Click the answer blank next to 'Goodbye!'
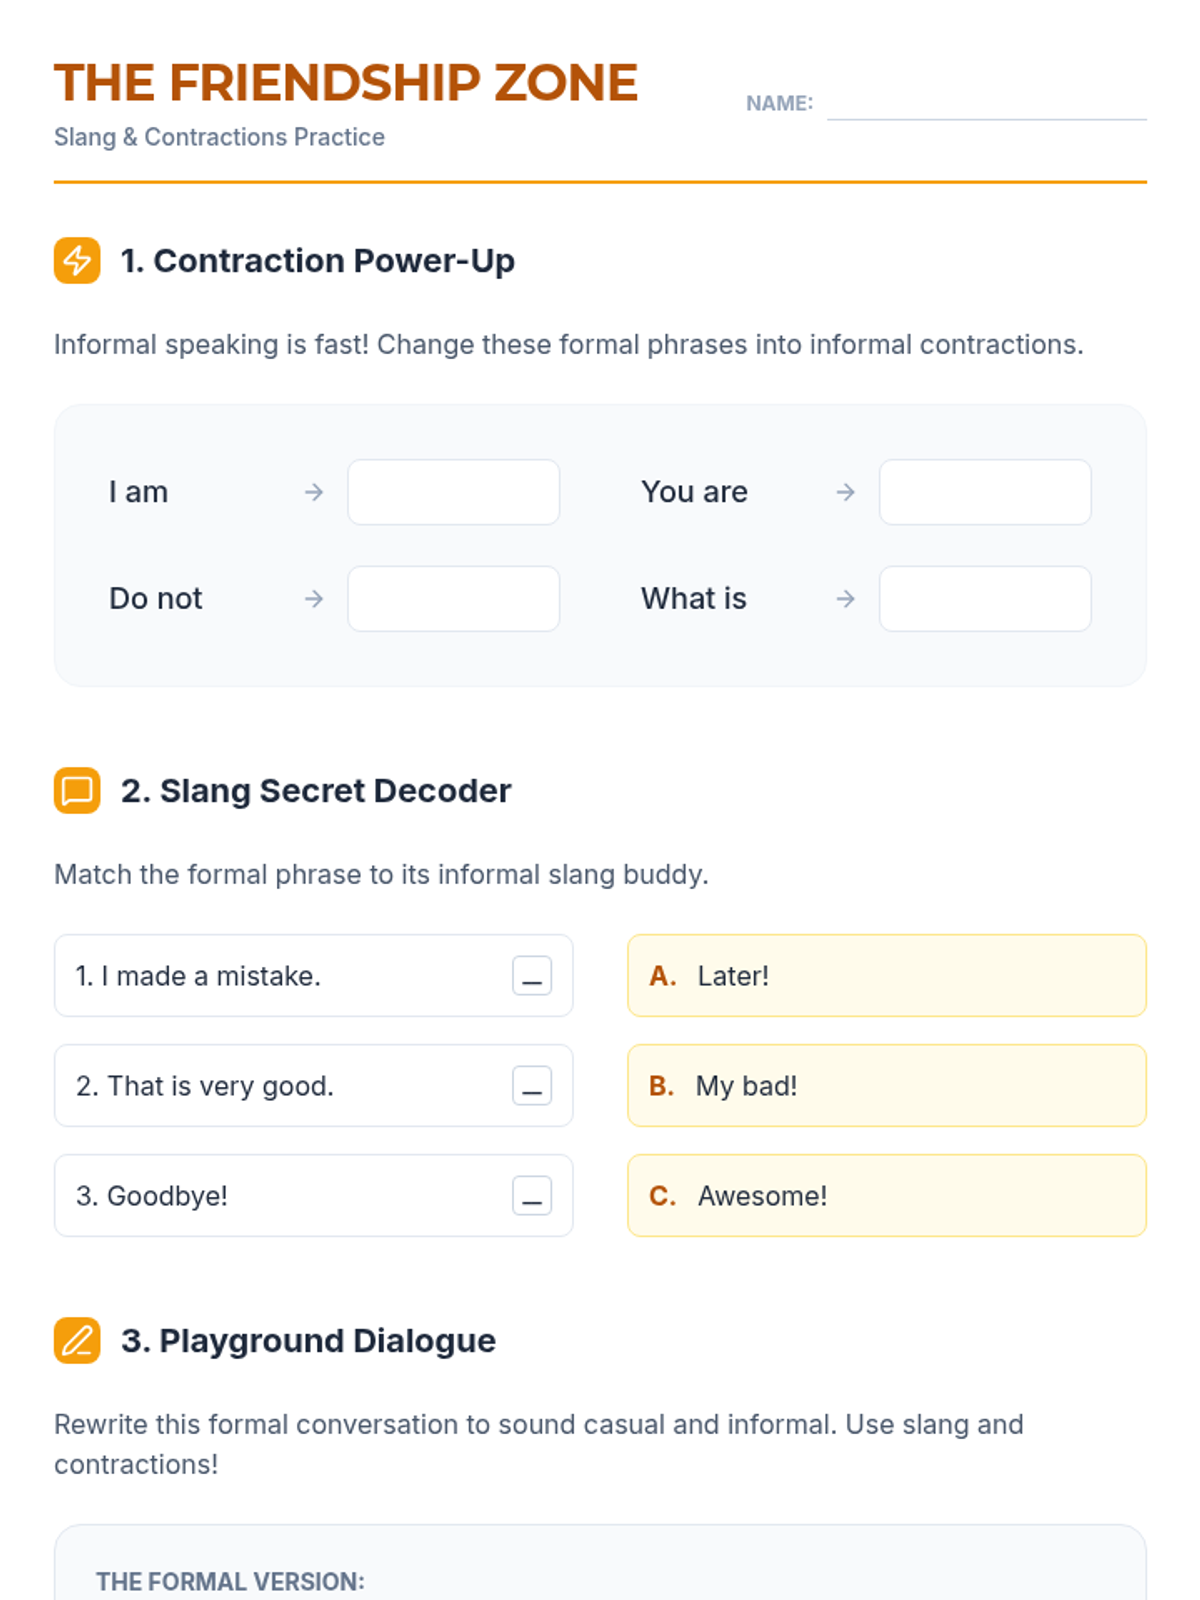 coord(532,1196)
